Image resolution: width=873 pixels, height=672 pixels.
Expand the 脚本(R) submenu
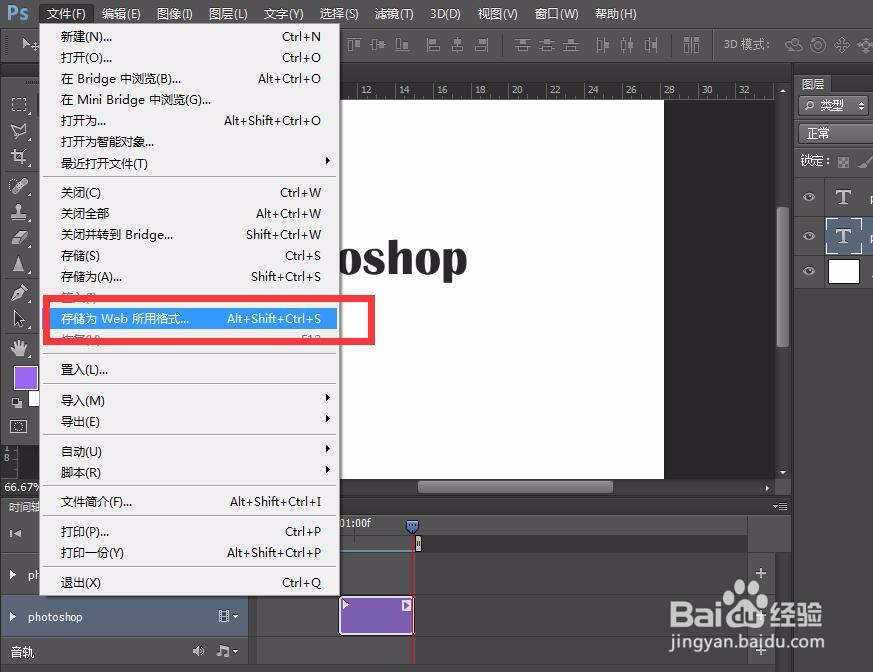190,473
